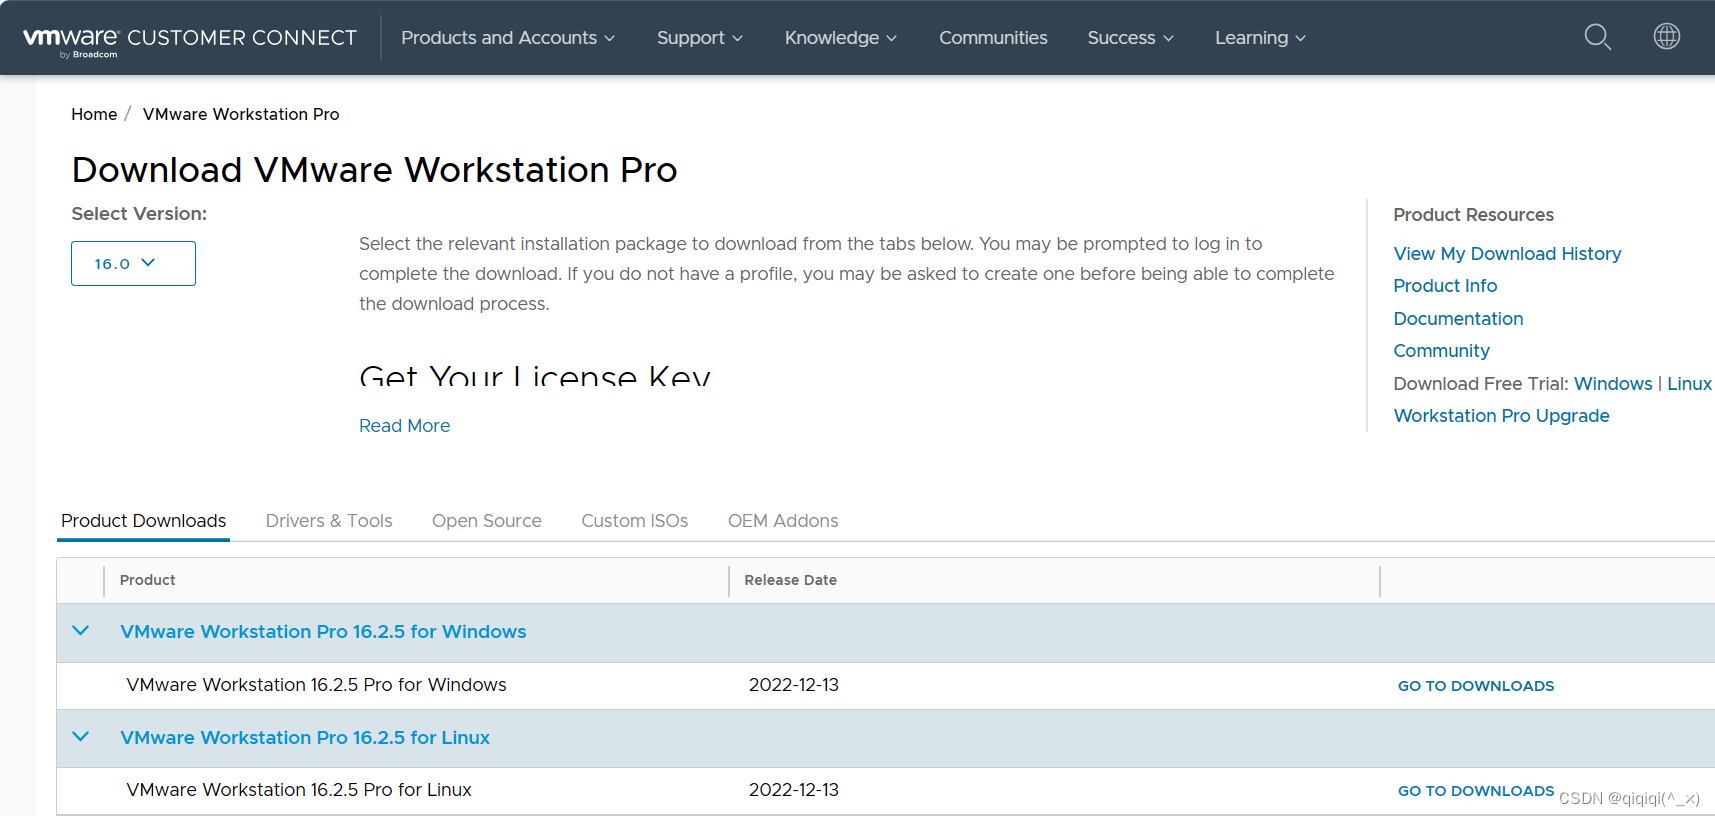This screenshot has width=1715, height=816.
Task: Open the globe language selector icon
Action: coord(1667,36)
